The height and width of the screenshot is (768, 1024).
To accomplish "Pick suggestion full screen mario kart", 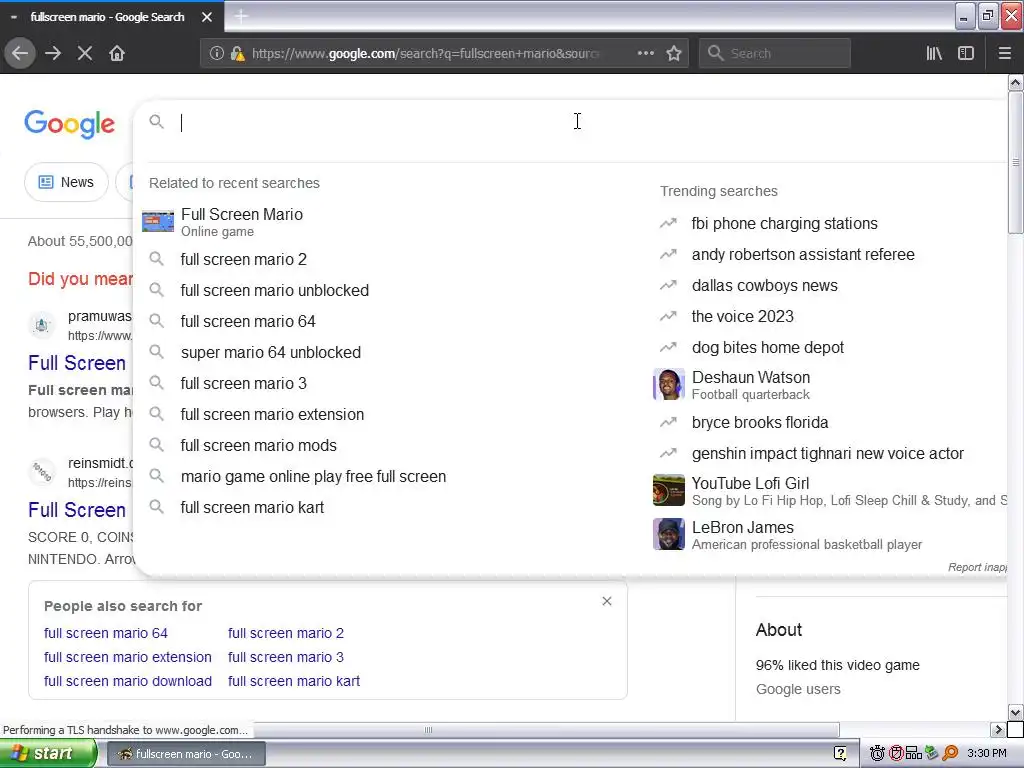I will coord(252,507).
